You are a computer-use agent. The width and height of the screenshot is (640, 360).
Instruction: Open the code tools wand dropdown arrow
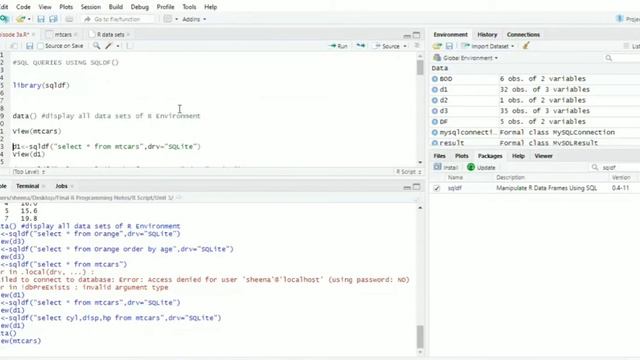pos(118,46)
